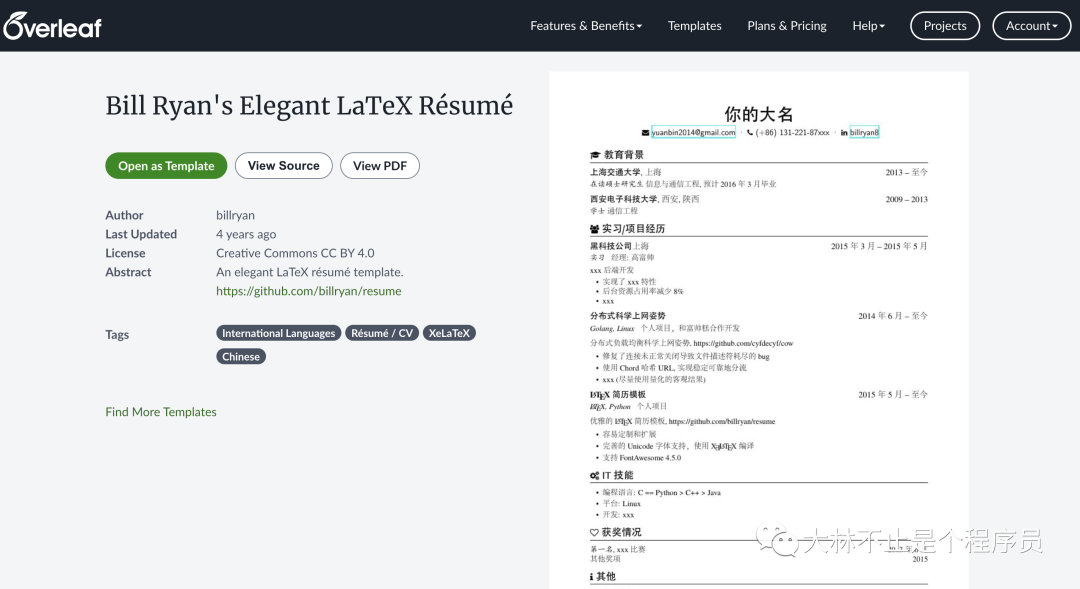
Task: Select the Chinese tag
Action: 240,356
